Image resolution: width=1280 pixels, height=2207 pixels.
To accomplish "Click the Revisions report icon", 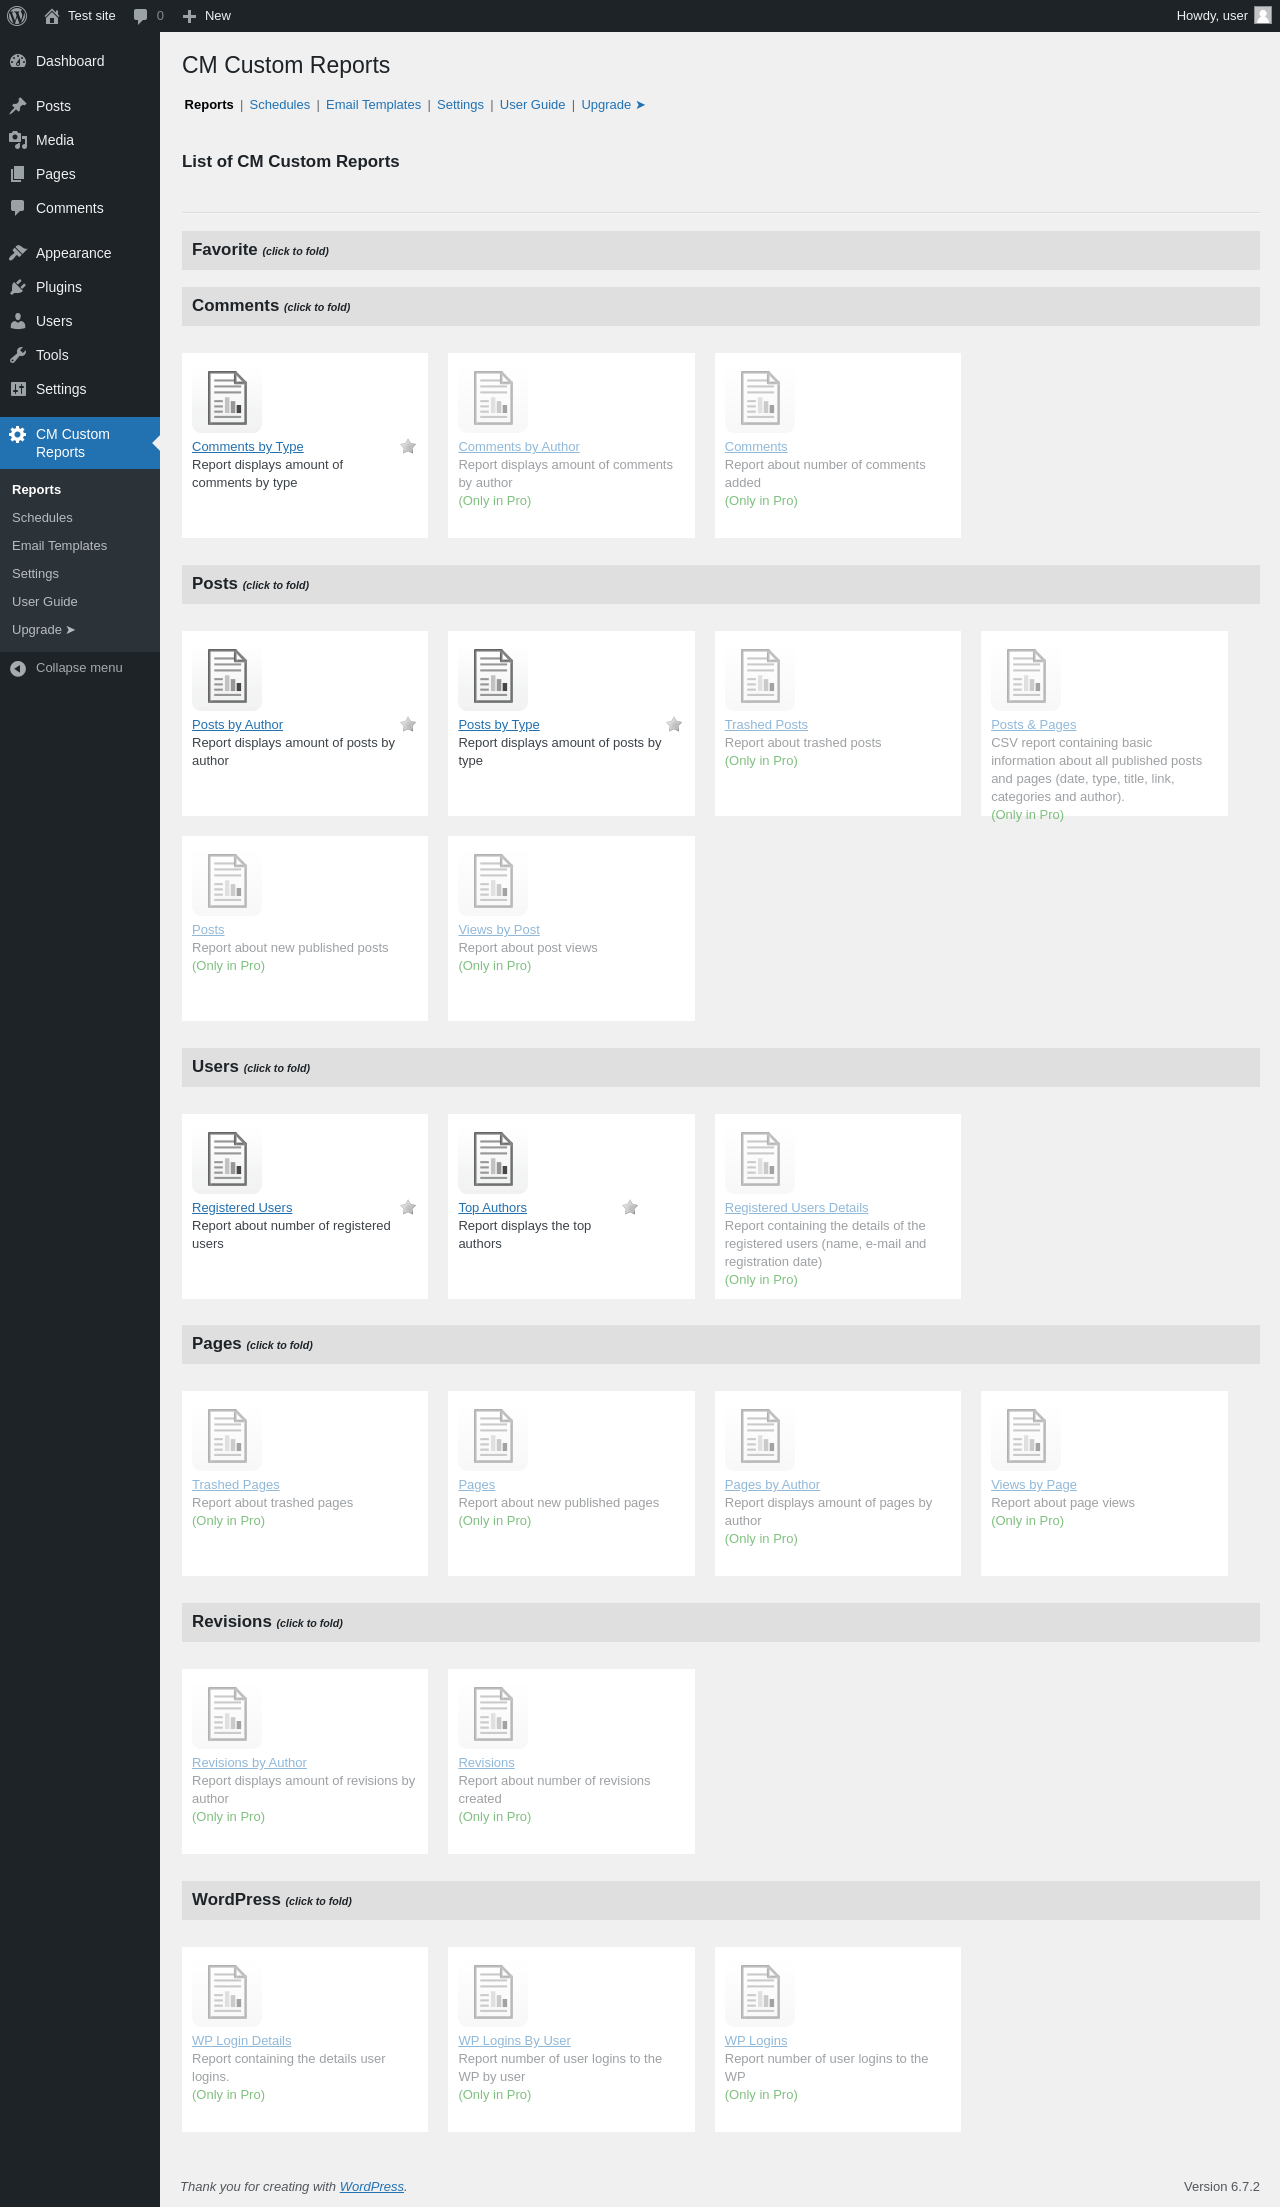I will pos(493,1714).
